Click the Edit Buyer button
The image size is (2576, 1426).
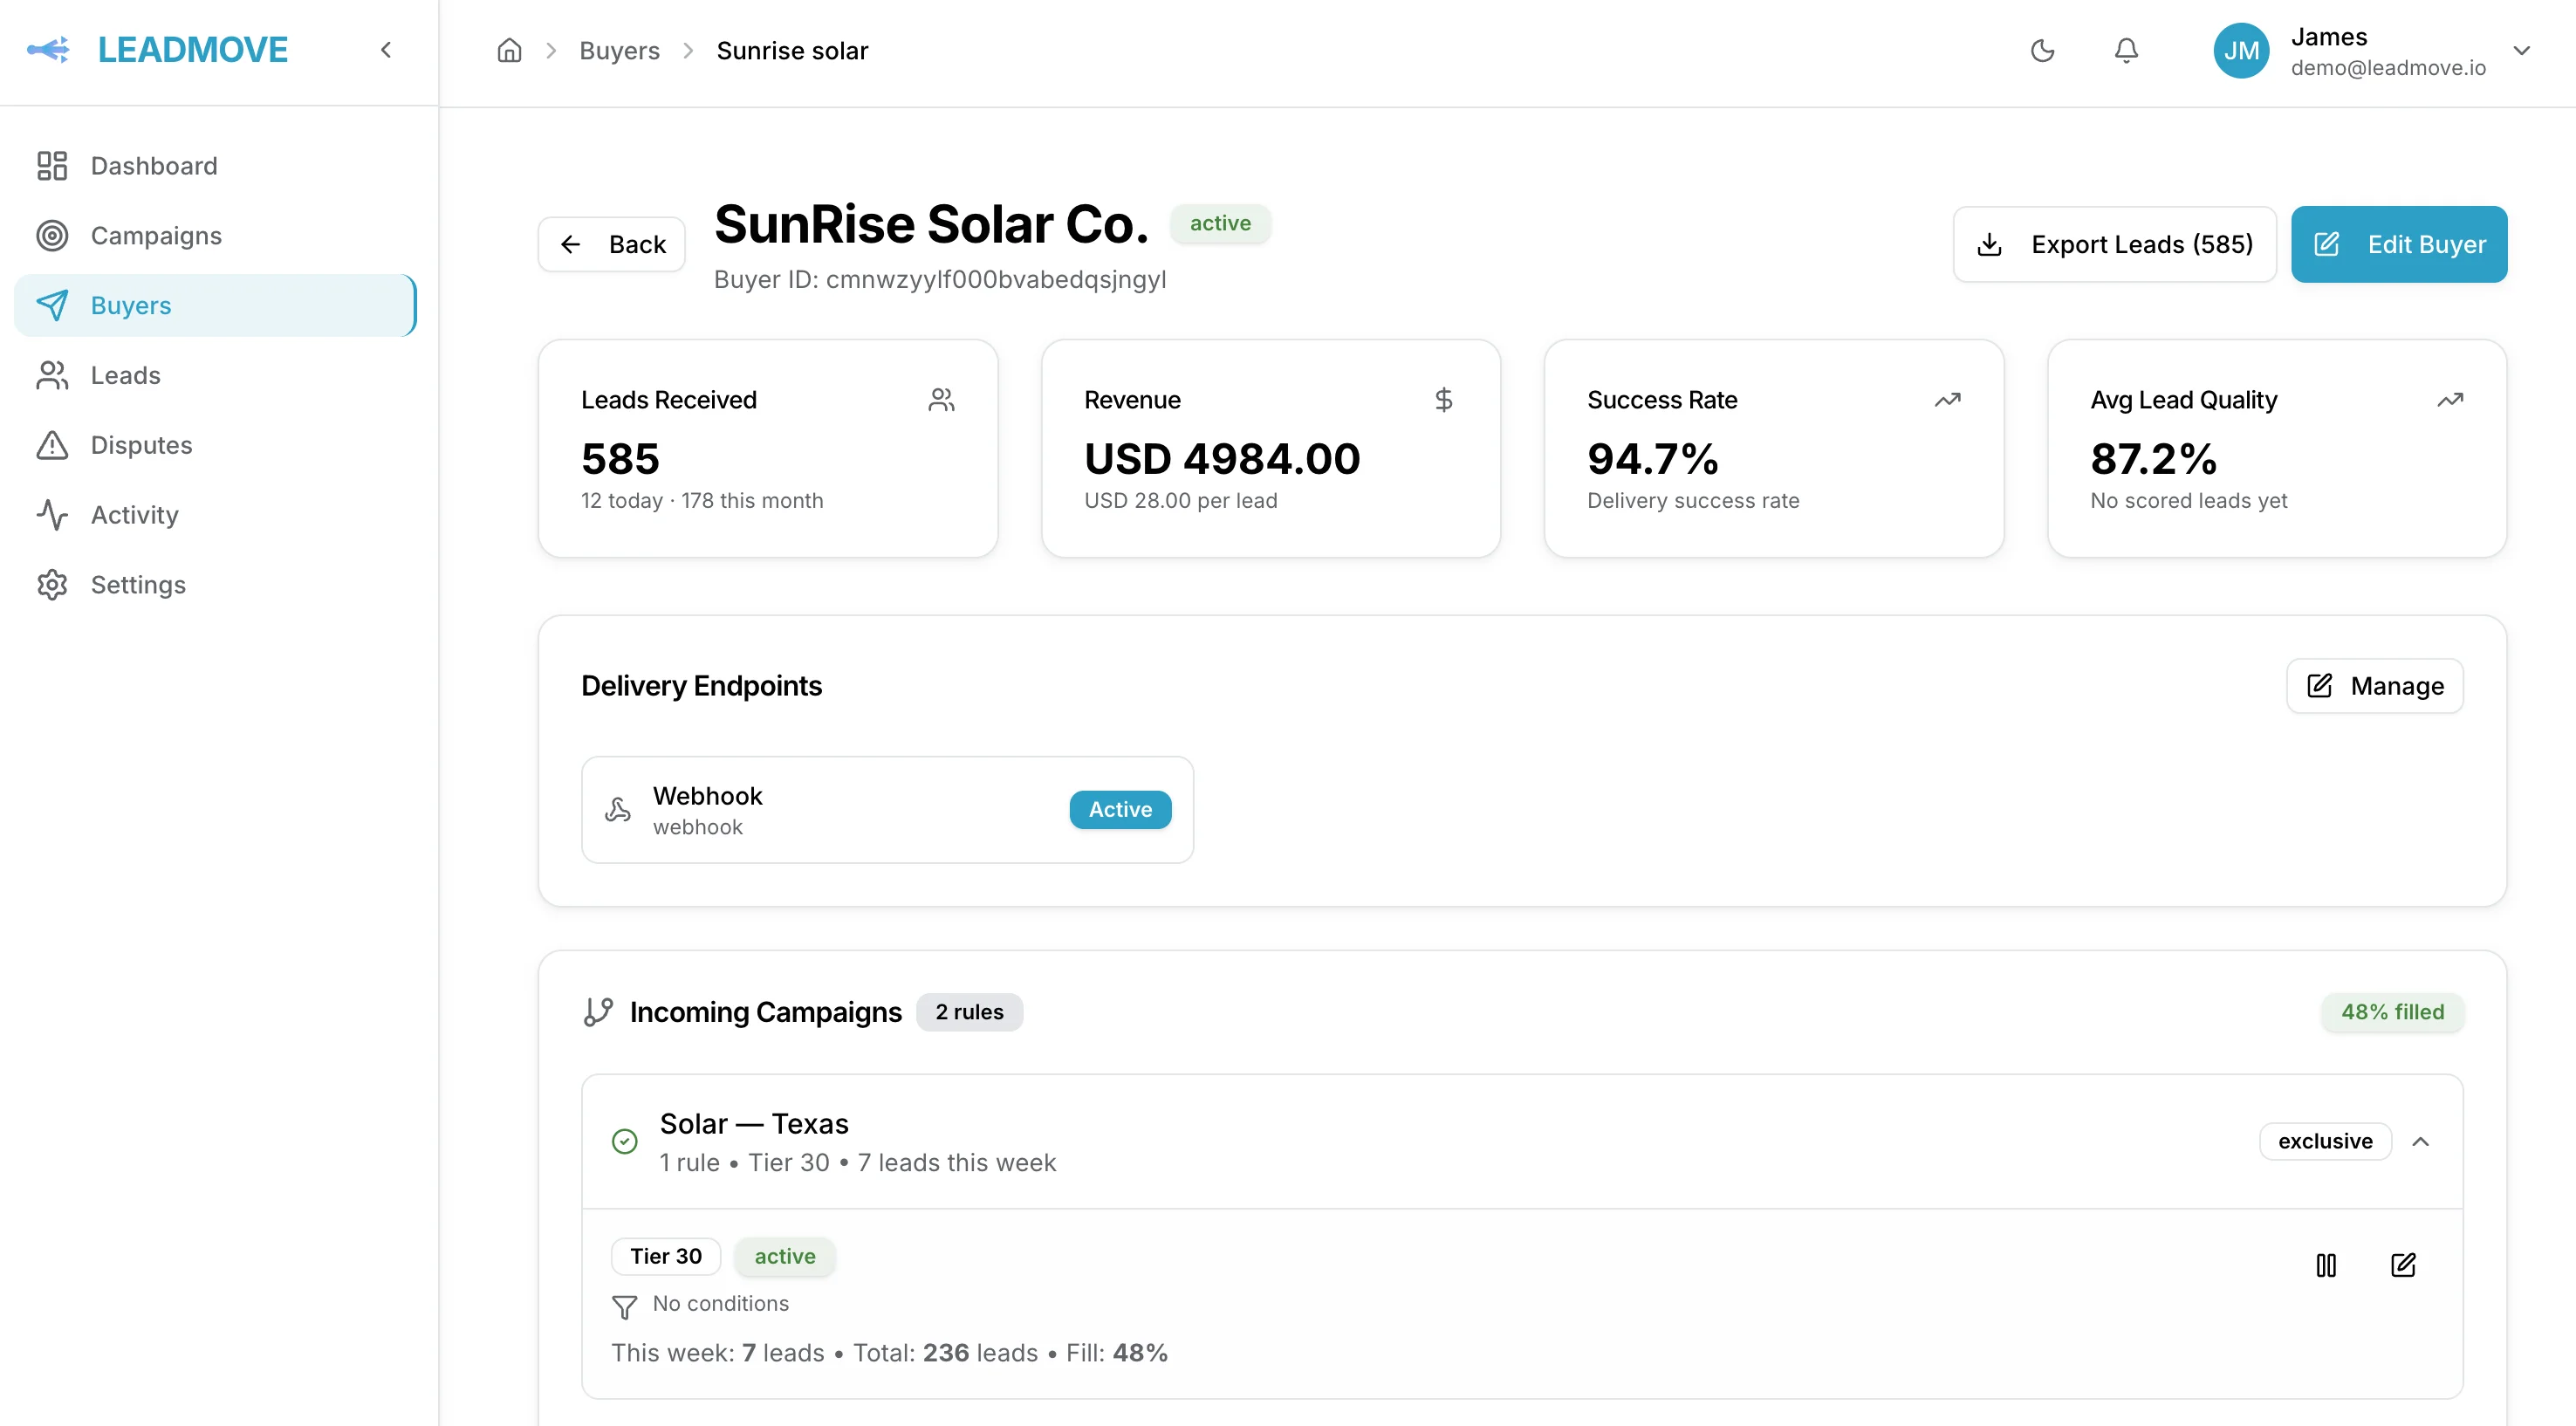pyautogui.click(x=2398, y=244)
